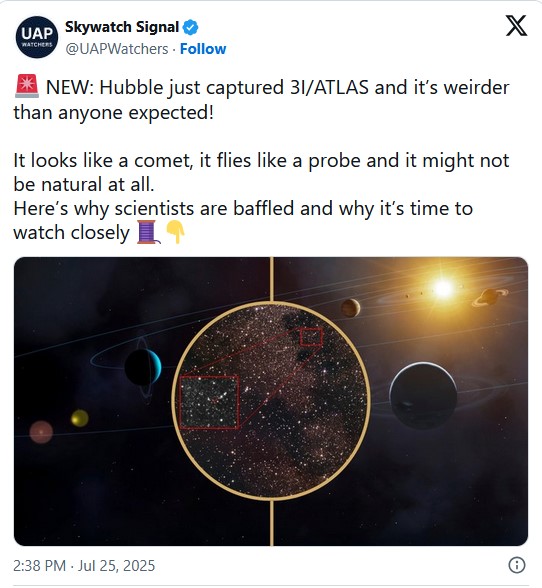Open the X logo icon

click(516, 26)
